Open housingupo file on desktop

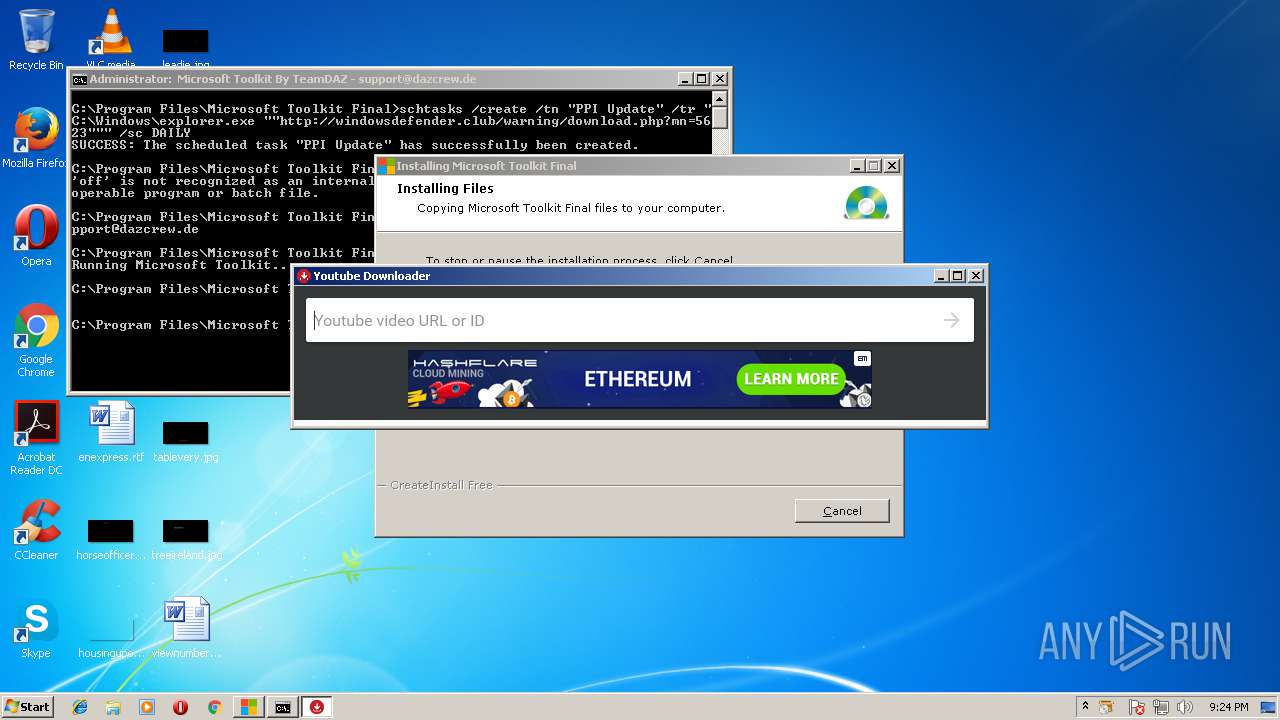(x=111, y=637)
